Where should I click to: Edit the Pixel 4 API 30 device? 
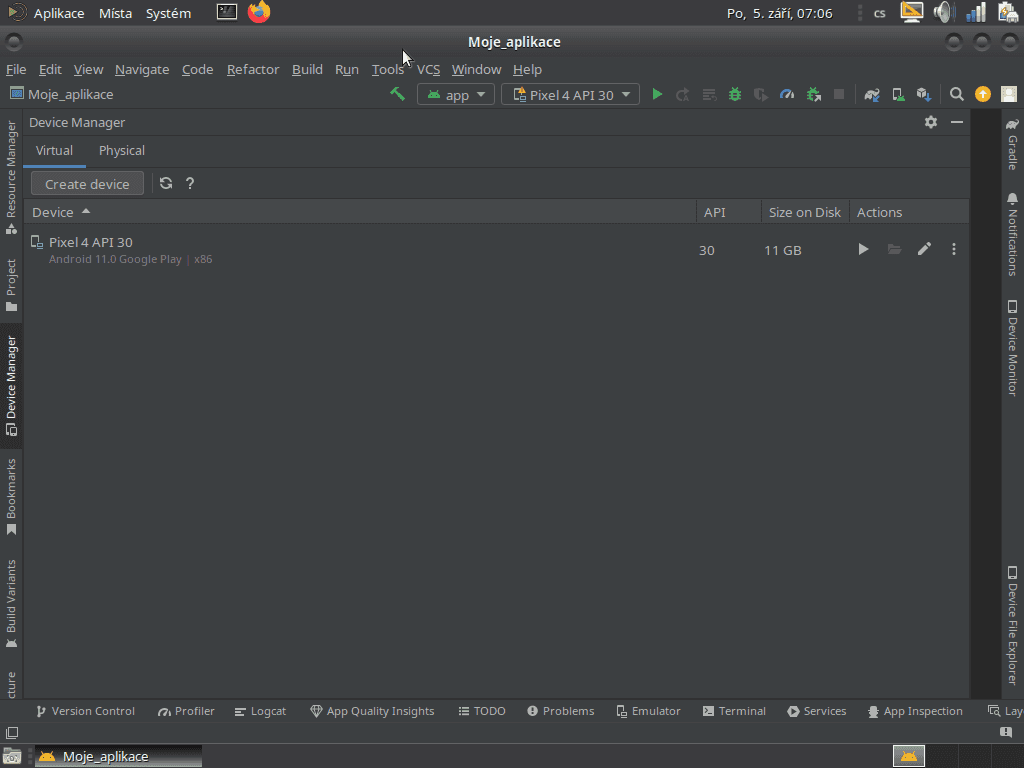click(924, 249)
